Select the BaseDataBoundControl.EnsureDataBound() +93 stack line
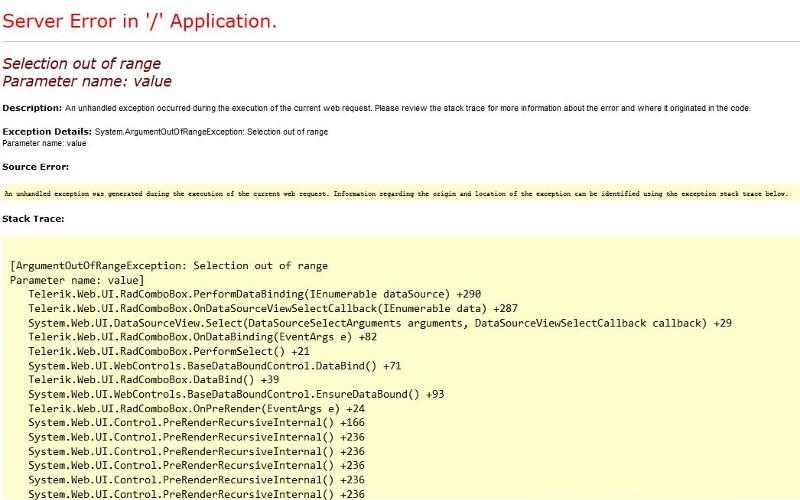This screenshot has height=500, width=800. click(x=236, y=394)
